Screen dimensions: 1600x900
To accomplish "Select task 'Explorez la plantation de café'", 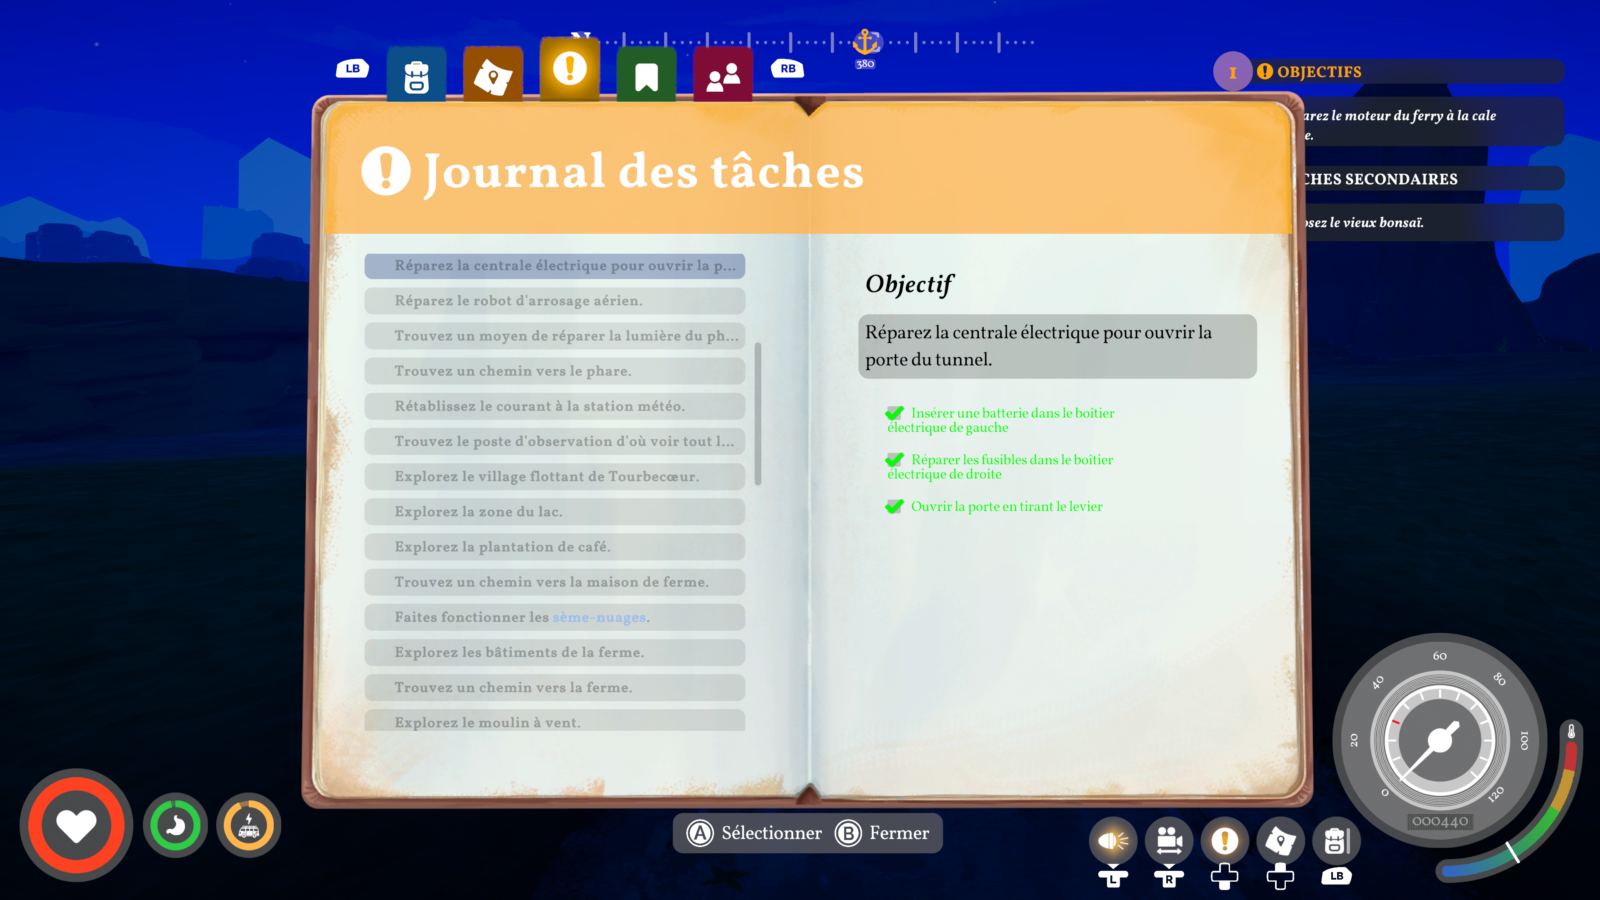I will (x=555, y=546).
